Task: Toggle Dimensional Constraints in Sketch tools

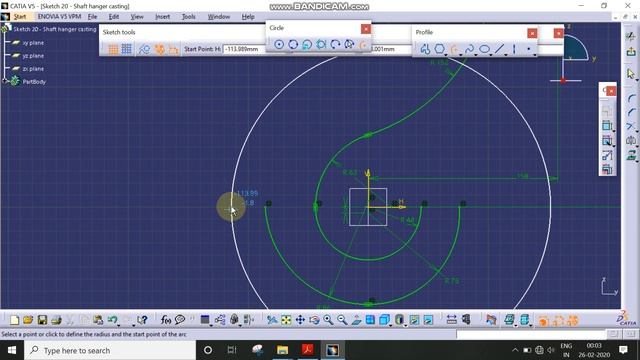Action: 173,49
